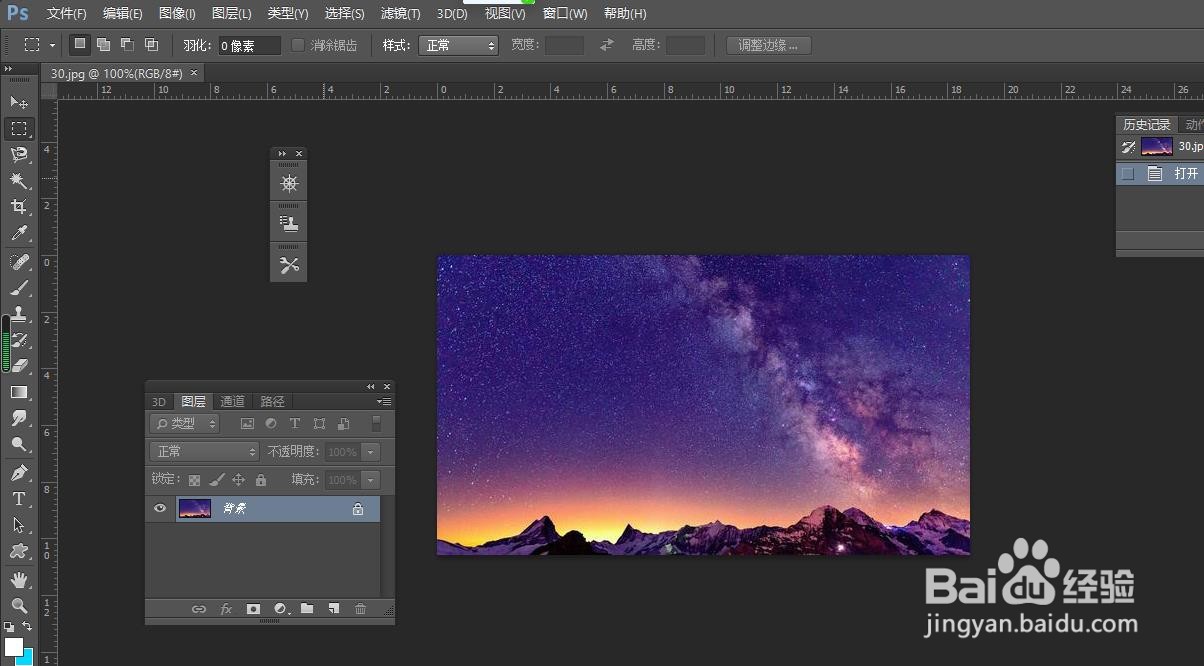This screenshot has height=666, width=1204.
Task: Select the Hand tool
Action: (x=19, y=579)
